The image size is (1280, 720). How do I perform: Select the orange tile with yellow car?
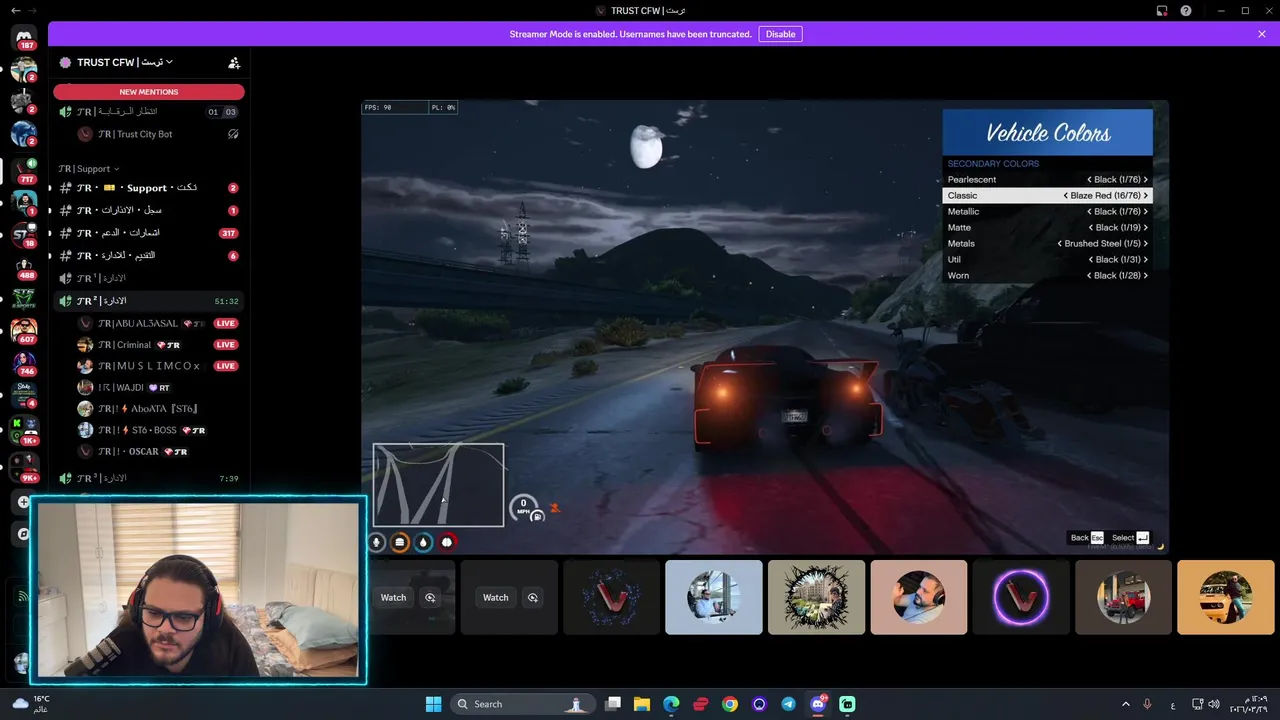point(1226,597)
